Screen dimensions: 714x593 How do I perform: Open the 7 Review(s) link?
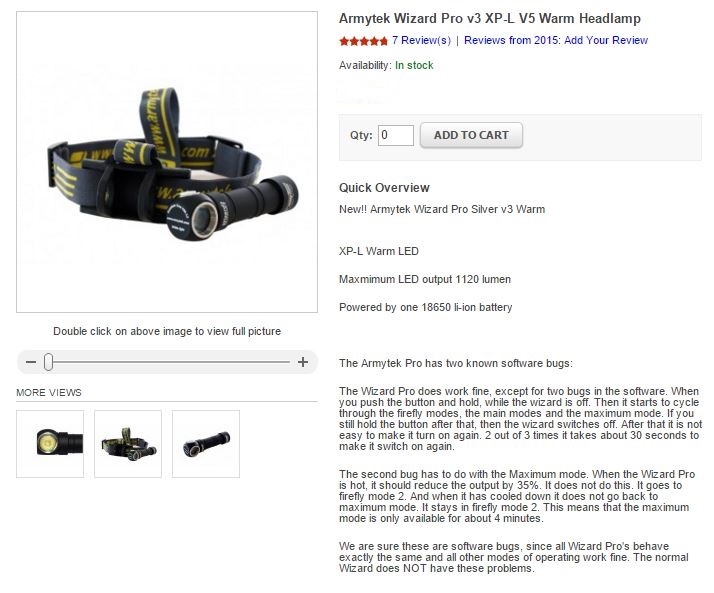pos(421,41)
